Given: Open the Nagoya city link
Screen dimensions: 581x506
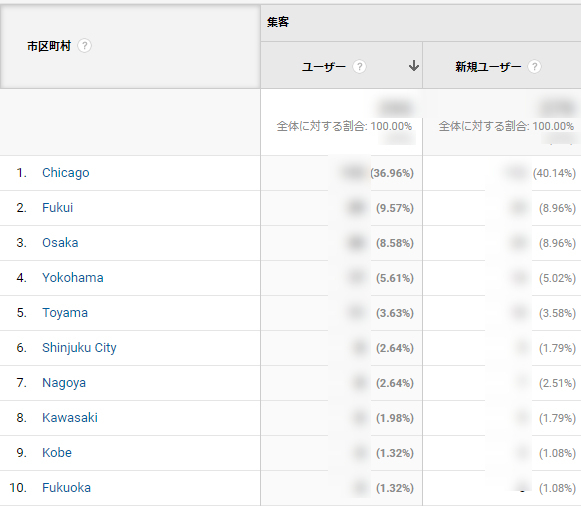Looking at the screenshot, I should 64,383.
